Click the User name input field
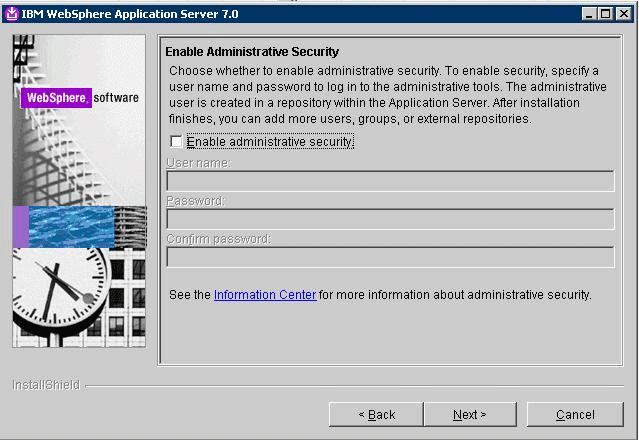Viewport: 639px width, 440px height. [390, 181]
